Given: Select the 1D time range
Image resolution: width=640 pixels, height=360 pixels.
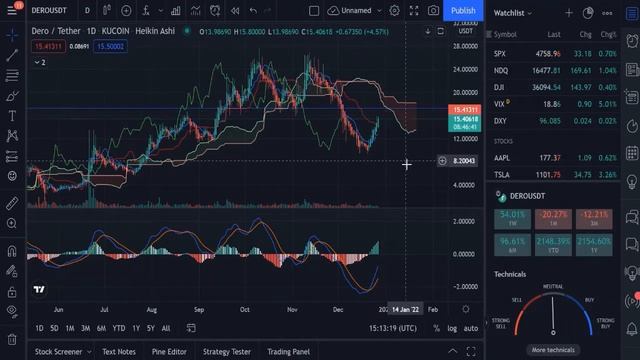Looking at the screenshot, I should coord(39,328).
